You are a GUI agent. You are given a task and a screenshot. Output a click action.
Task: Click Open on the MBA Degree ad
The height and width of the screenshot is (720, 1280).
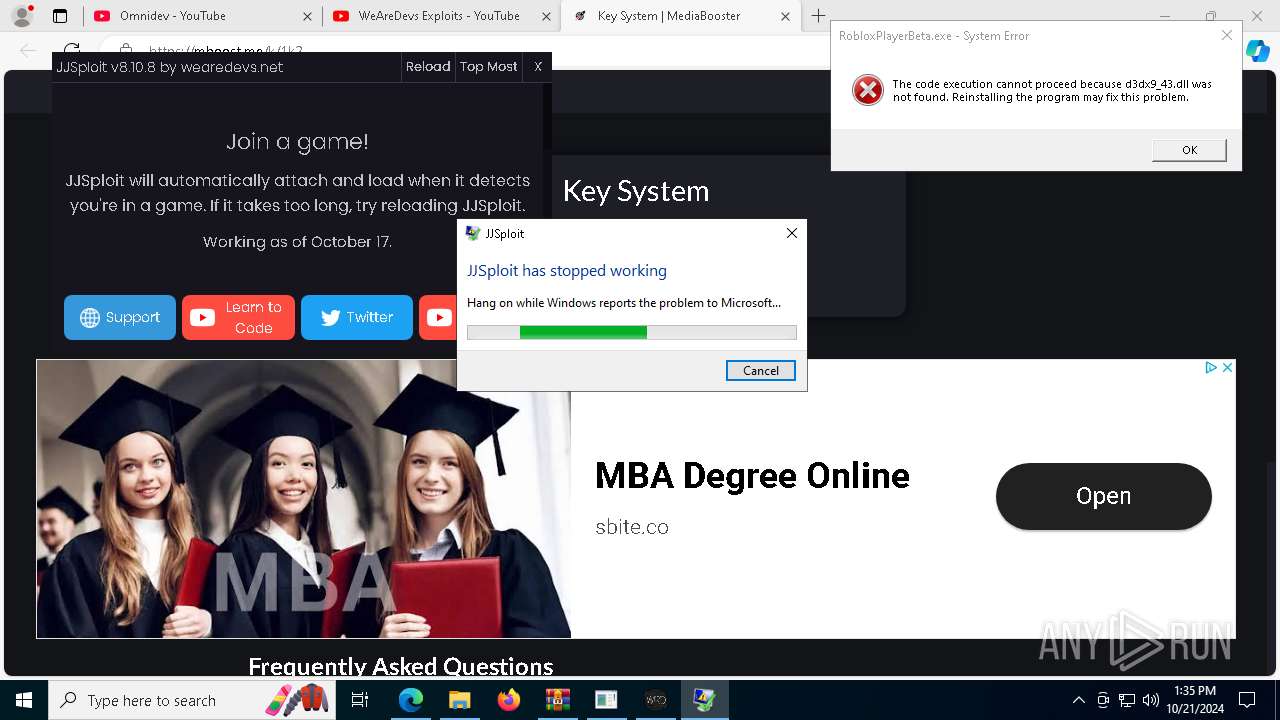pyautogui.click(x=1103, y=496)
